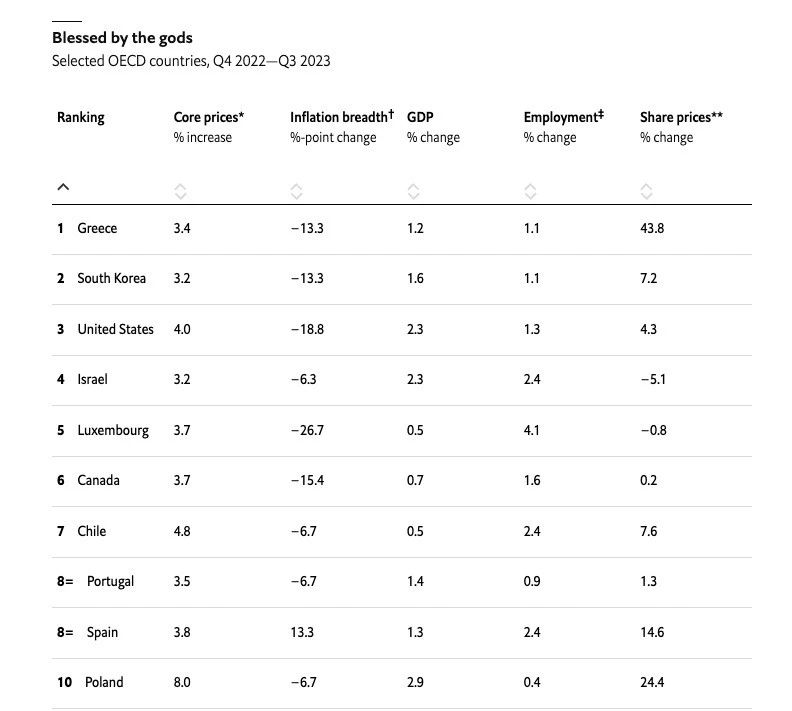Screen dimensions: 792x711
Task: Click the Employment column sort icon
Action: coord(530,191)
